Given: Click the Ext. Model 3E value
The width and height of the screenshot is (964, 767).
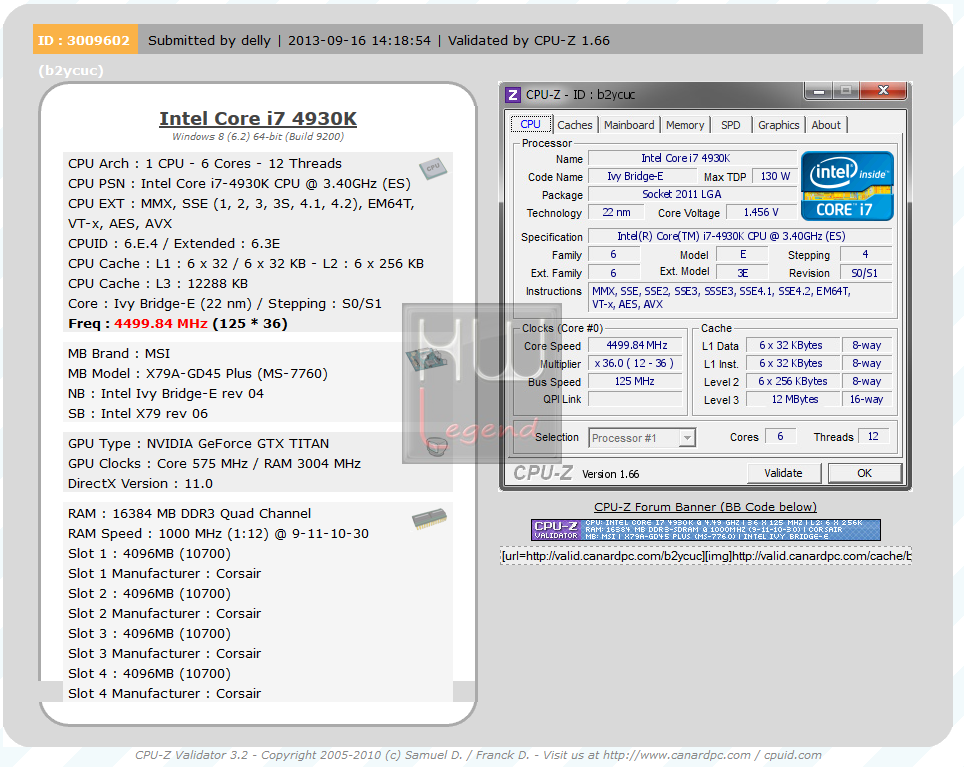Looking at the screenshot, I should (743, 273).
